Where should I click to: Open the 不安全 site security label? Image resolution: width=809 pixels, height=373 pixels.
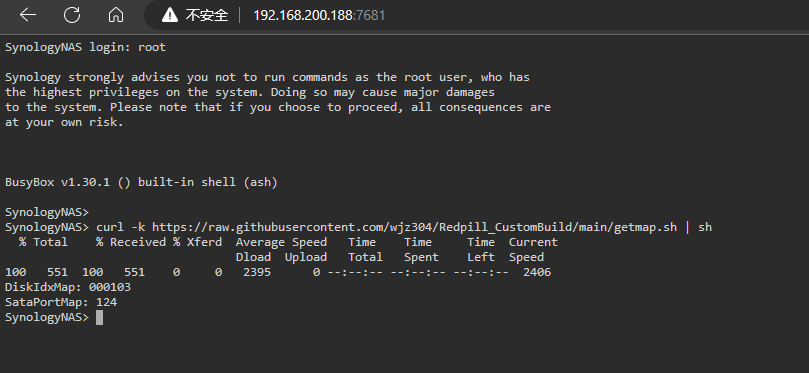click(206, 15)
